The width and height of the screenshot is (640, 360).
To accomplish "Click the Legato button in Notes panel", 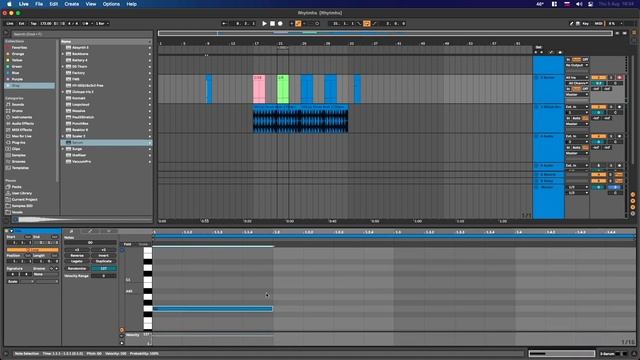I will point(77,261).
